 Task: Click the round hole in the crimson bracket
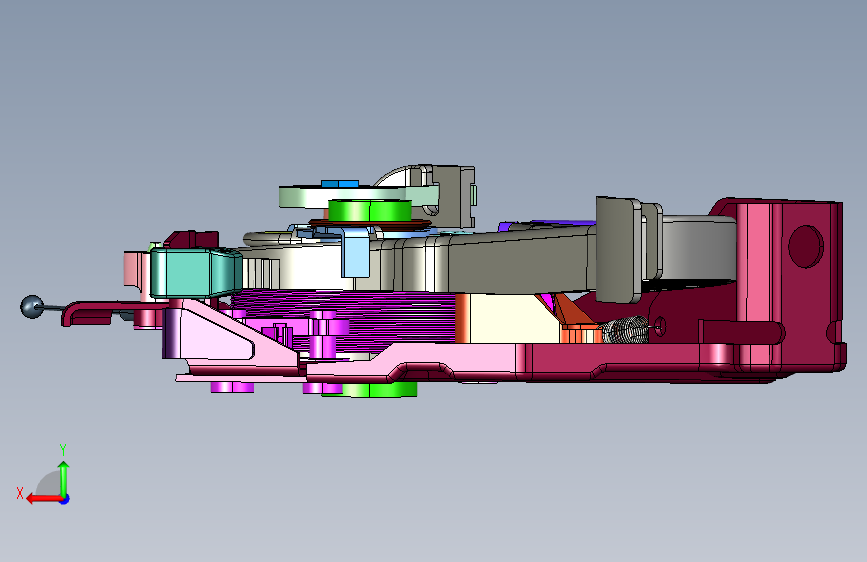coord(805,246)
